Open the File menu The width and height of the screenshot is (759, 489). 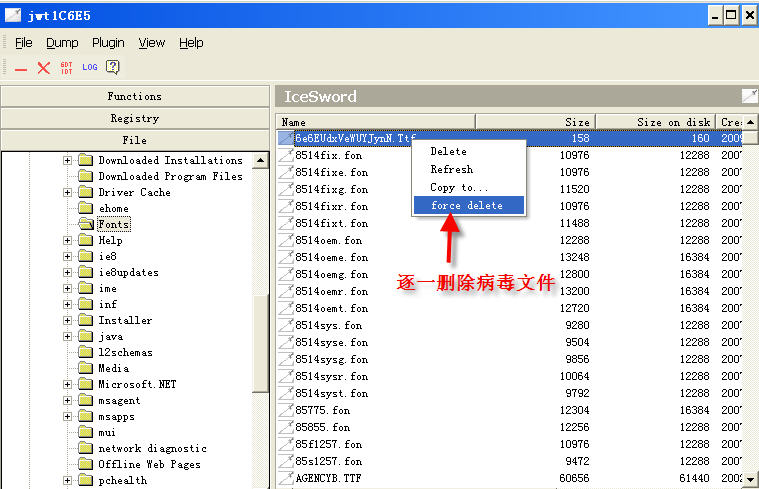(x=23, y=43)
